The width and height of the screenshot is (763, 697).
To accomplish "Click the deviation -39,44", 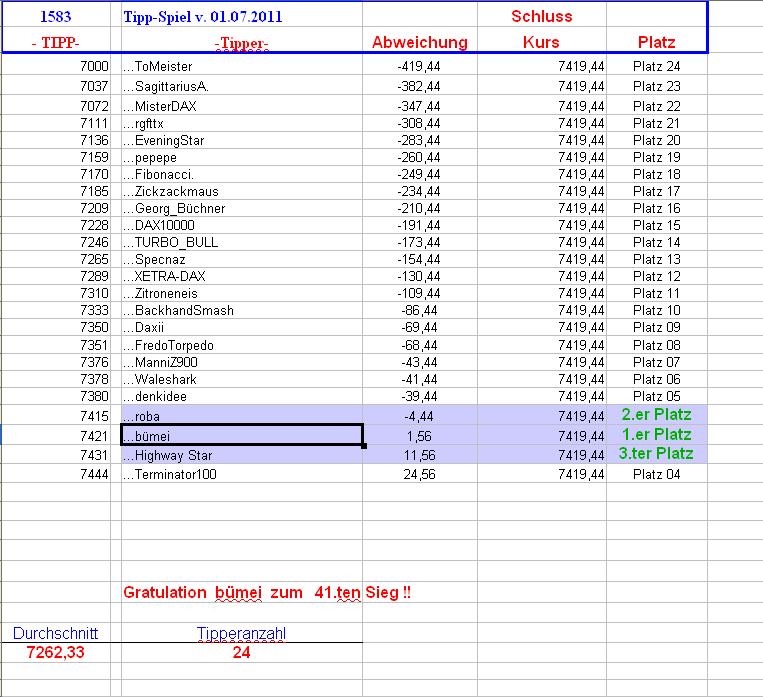I will [x=419, y=397].
